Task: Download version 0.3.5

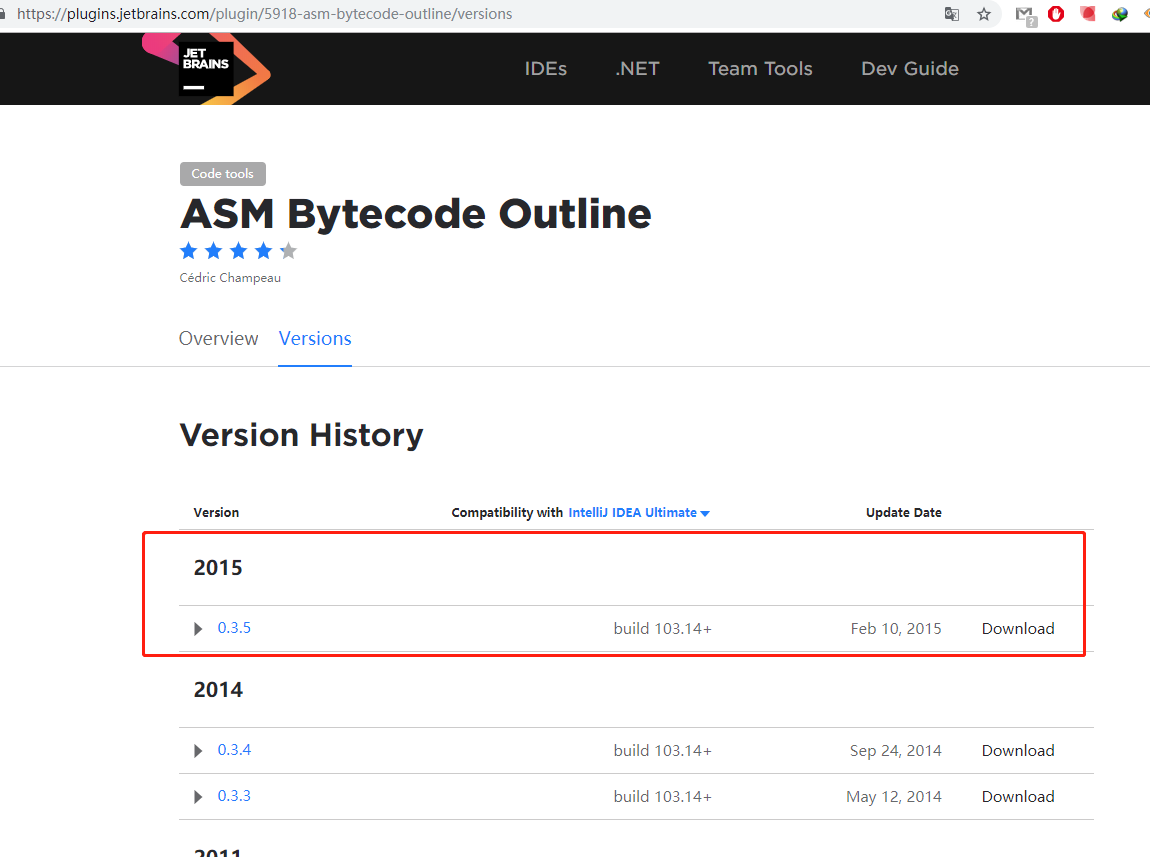Action: click(1017, 628)
